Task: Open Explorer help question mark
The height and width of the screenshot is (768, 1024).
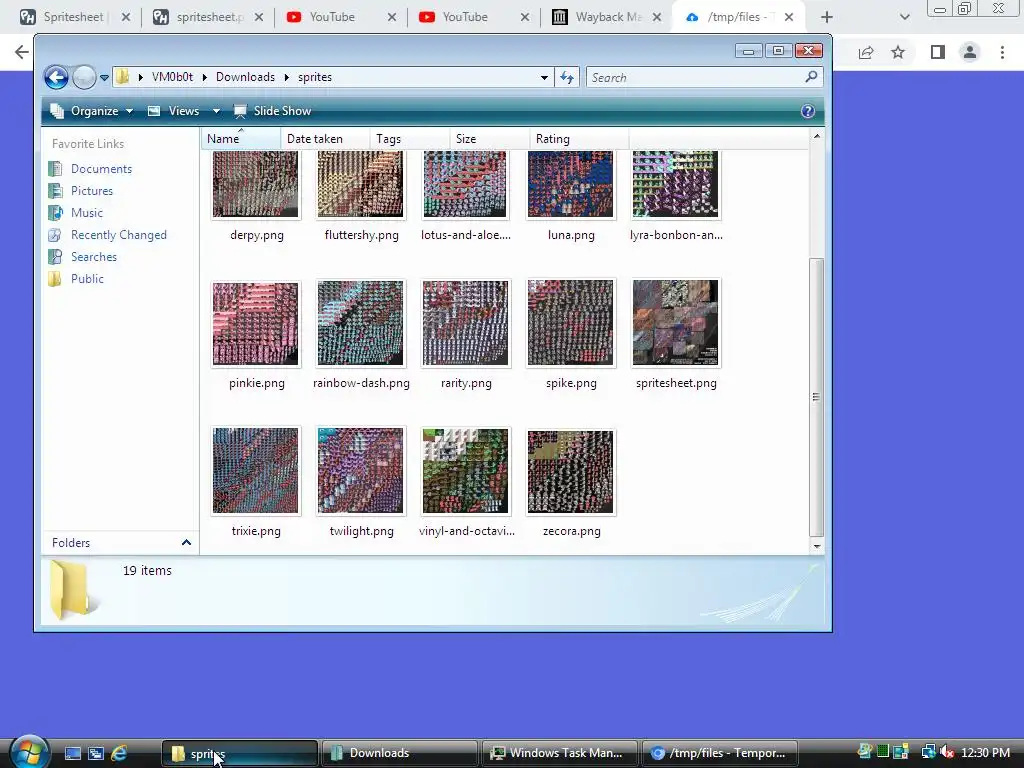Action: [x=808, y=111]
